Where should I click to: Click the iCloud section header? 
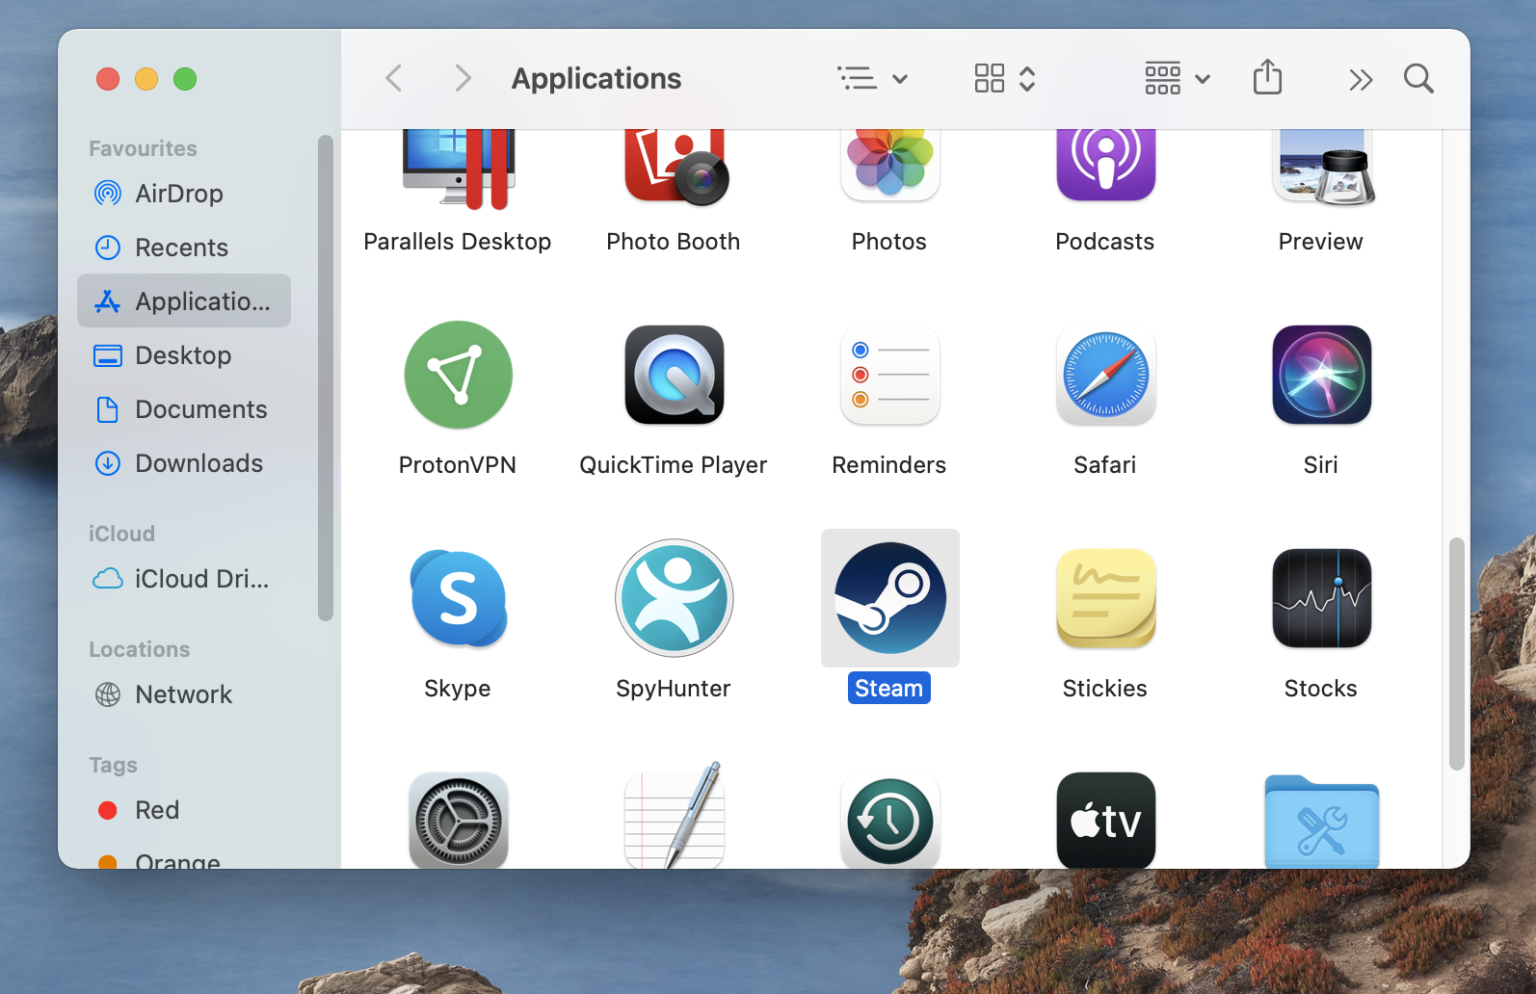tap(121, 533)
